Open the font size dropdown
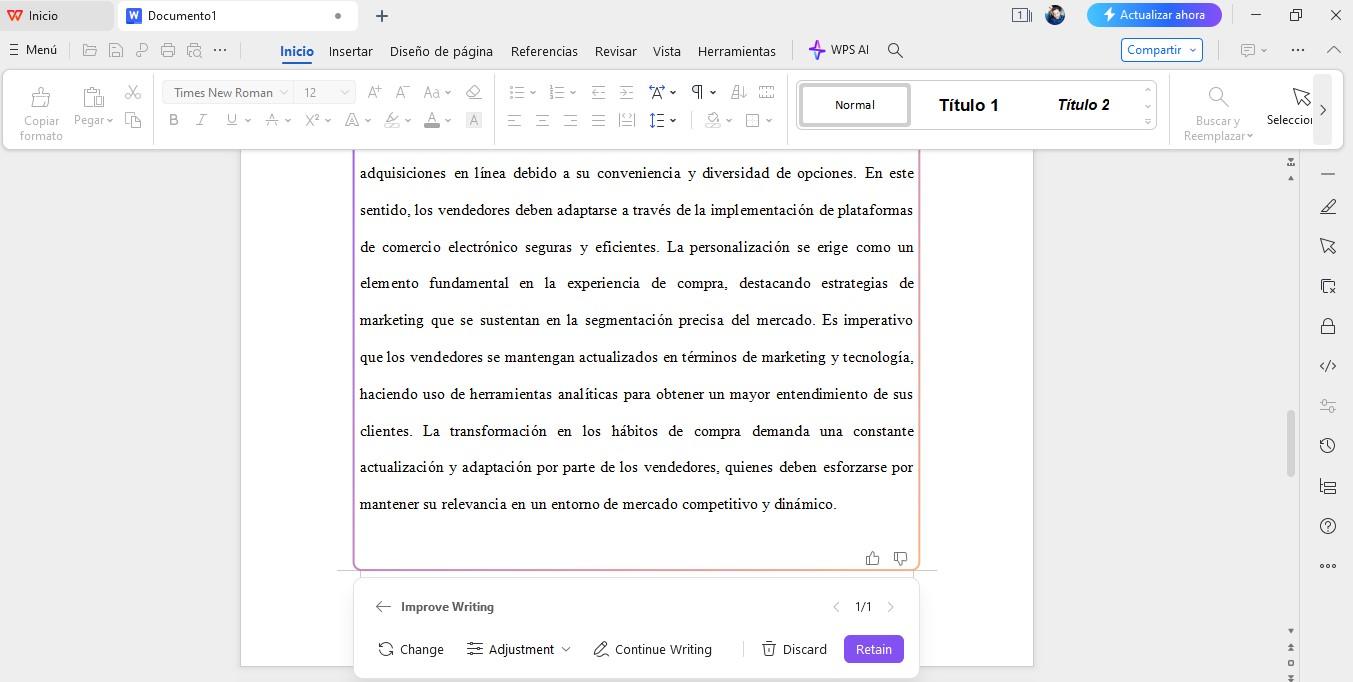 pyautogui.click(x=345, y=91)
